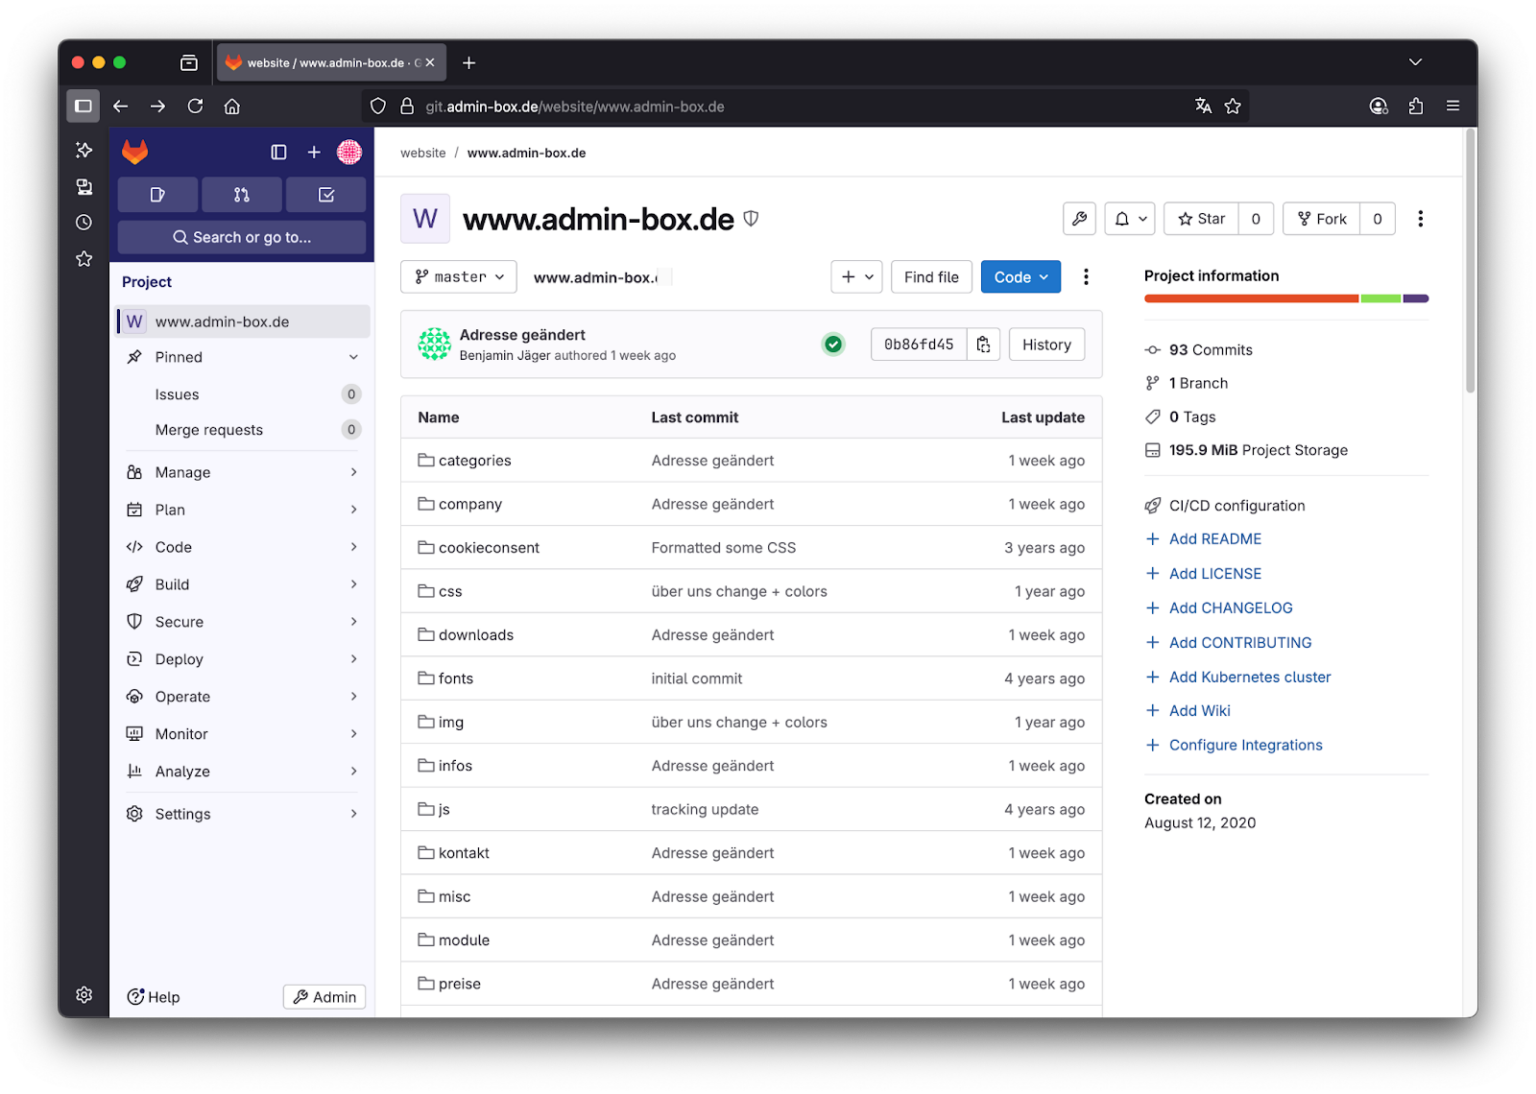Screen dimensions: 1536x1094
Task: Toggle the GitLab sidebar collapse icon
Action: [x=279, y=152]
